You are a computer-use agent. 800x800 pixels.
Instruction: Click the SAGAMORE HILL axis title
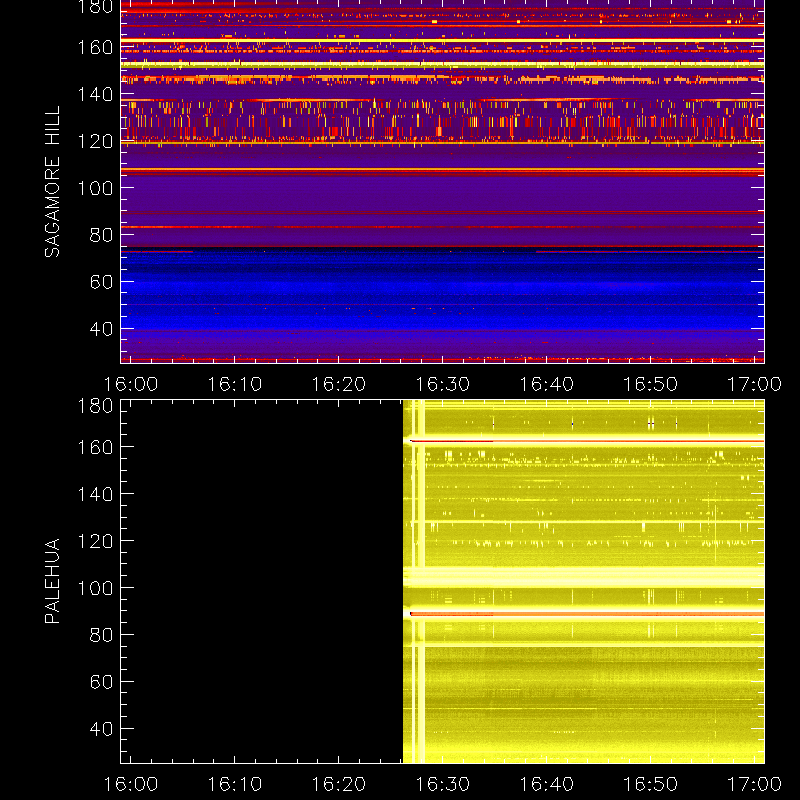(x=52, y=182)
